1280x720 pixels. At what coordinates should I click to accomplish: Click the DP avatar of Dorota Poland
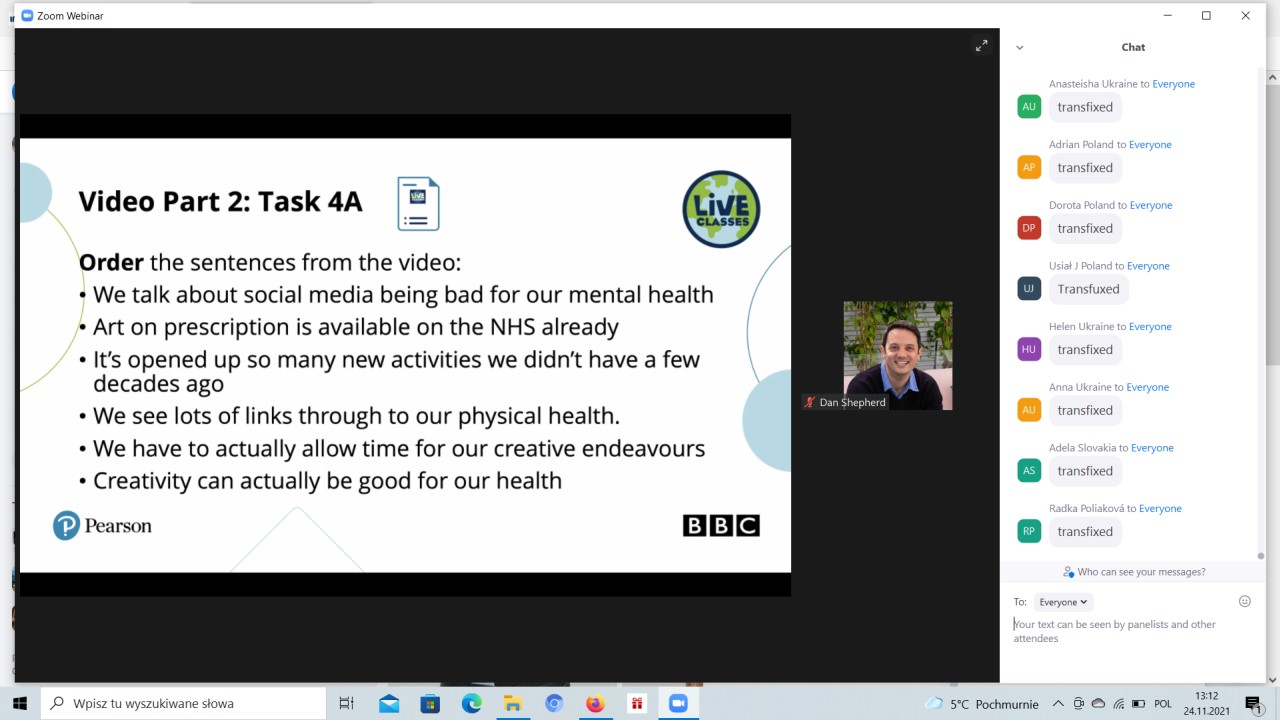click(1029, 228)
